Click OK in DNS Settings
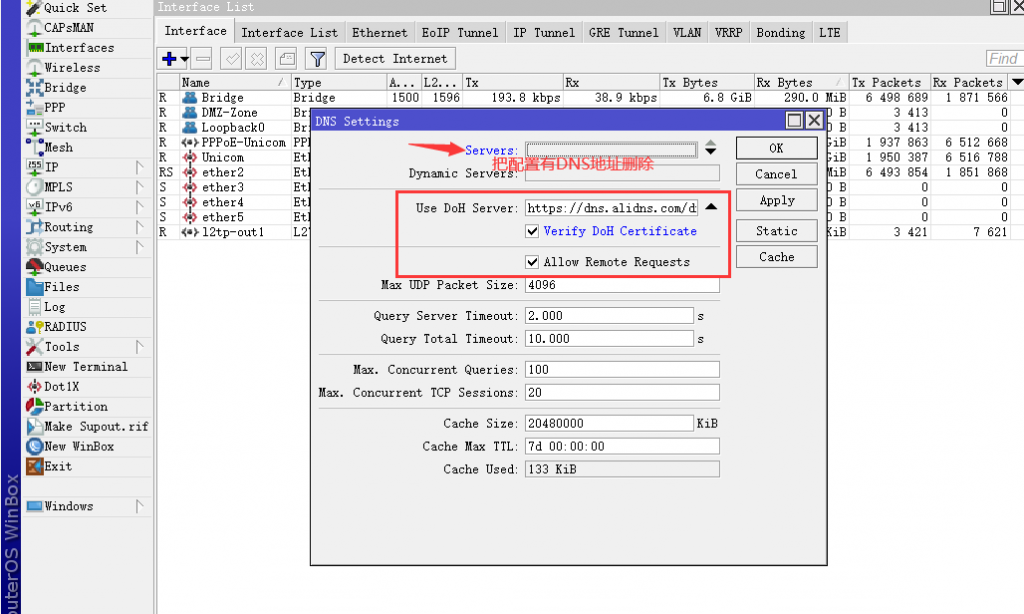 (776, 148)
